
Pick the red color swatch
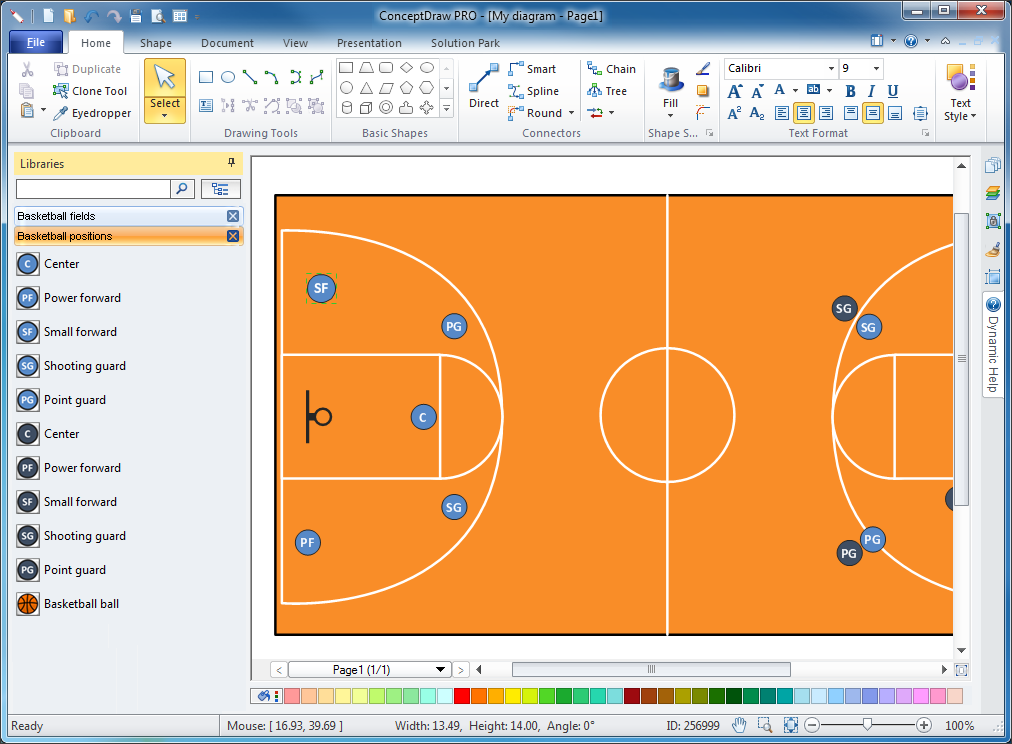(x=461, y=696)
